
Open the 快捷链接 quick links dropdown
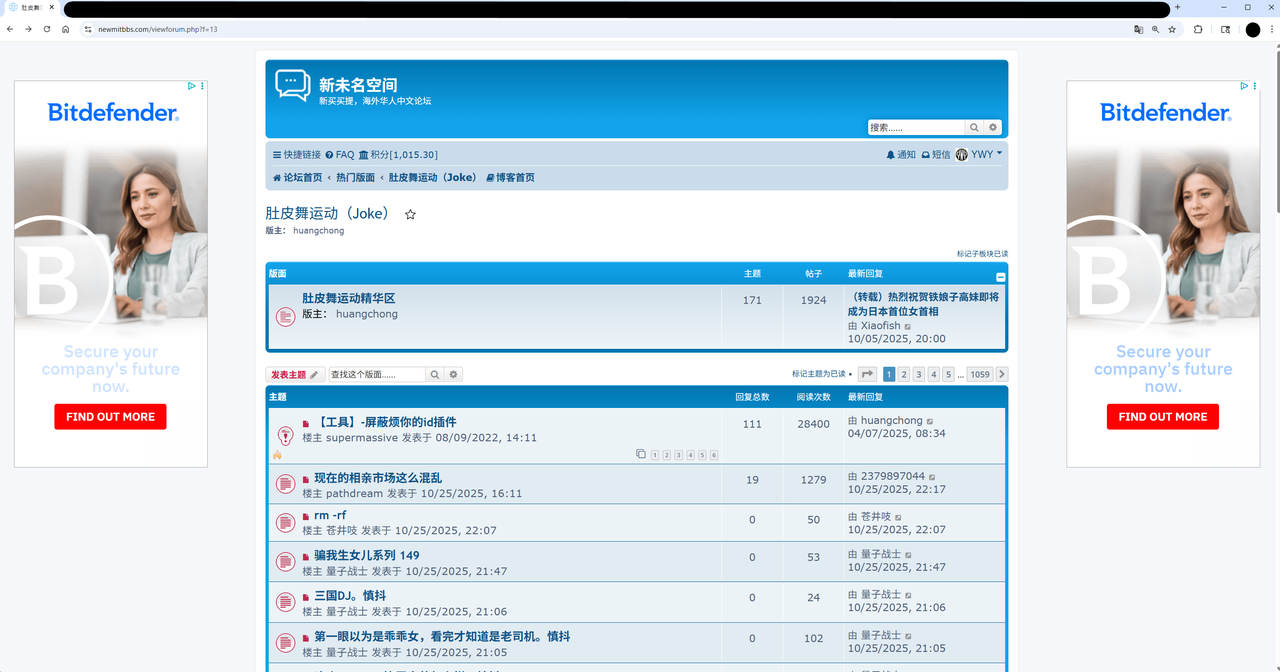297,155
